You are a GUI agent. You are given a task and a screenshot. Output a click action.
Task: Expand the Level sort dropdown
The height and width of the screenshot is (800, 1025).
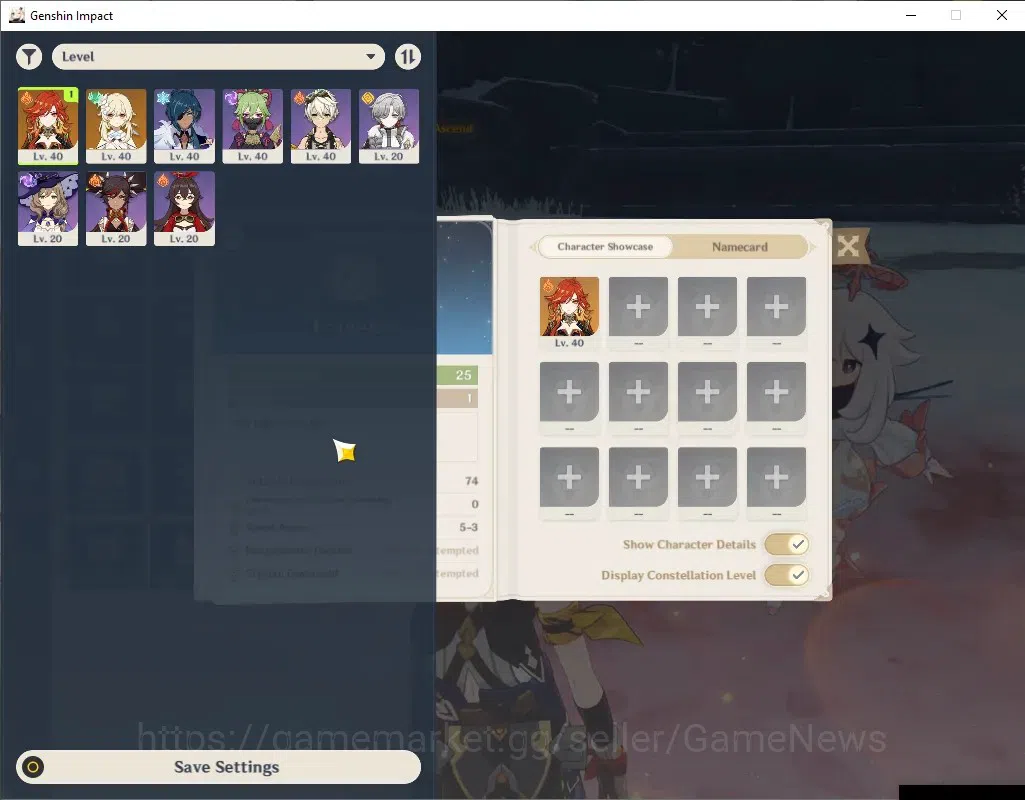point(218,57)
